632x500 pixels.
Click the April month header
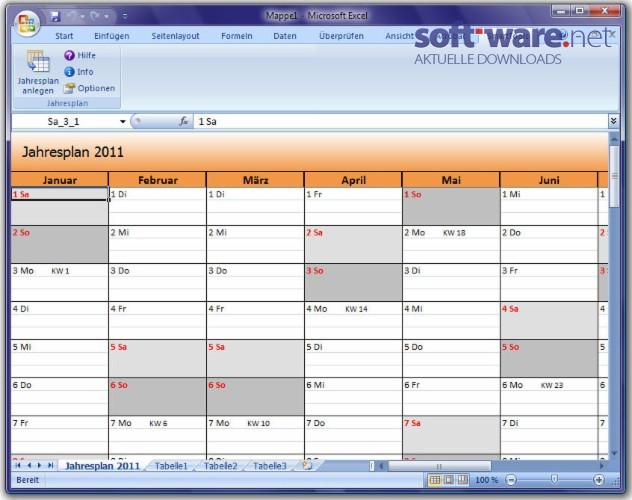click(x=353, y=180)
